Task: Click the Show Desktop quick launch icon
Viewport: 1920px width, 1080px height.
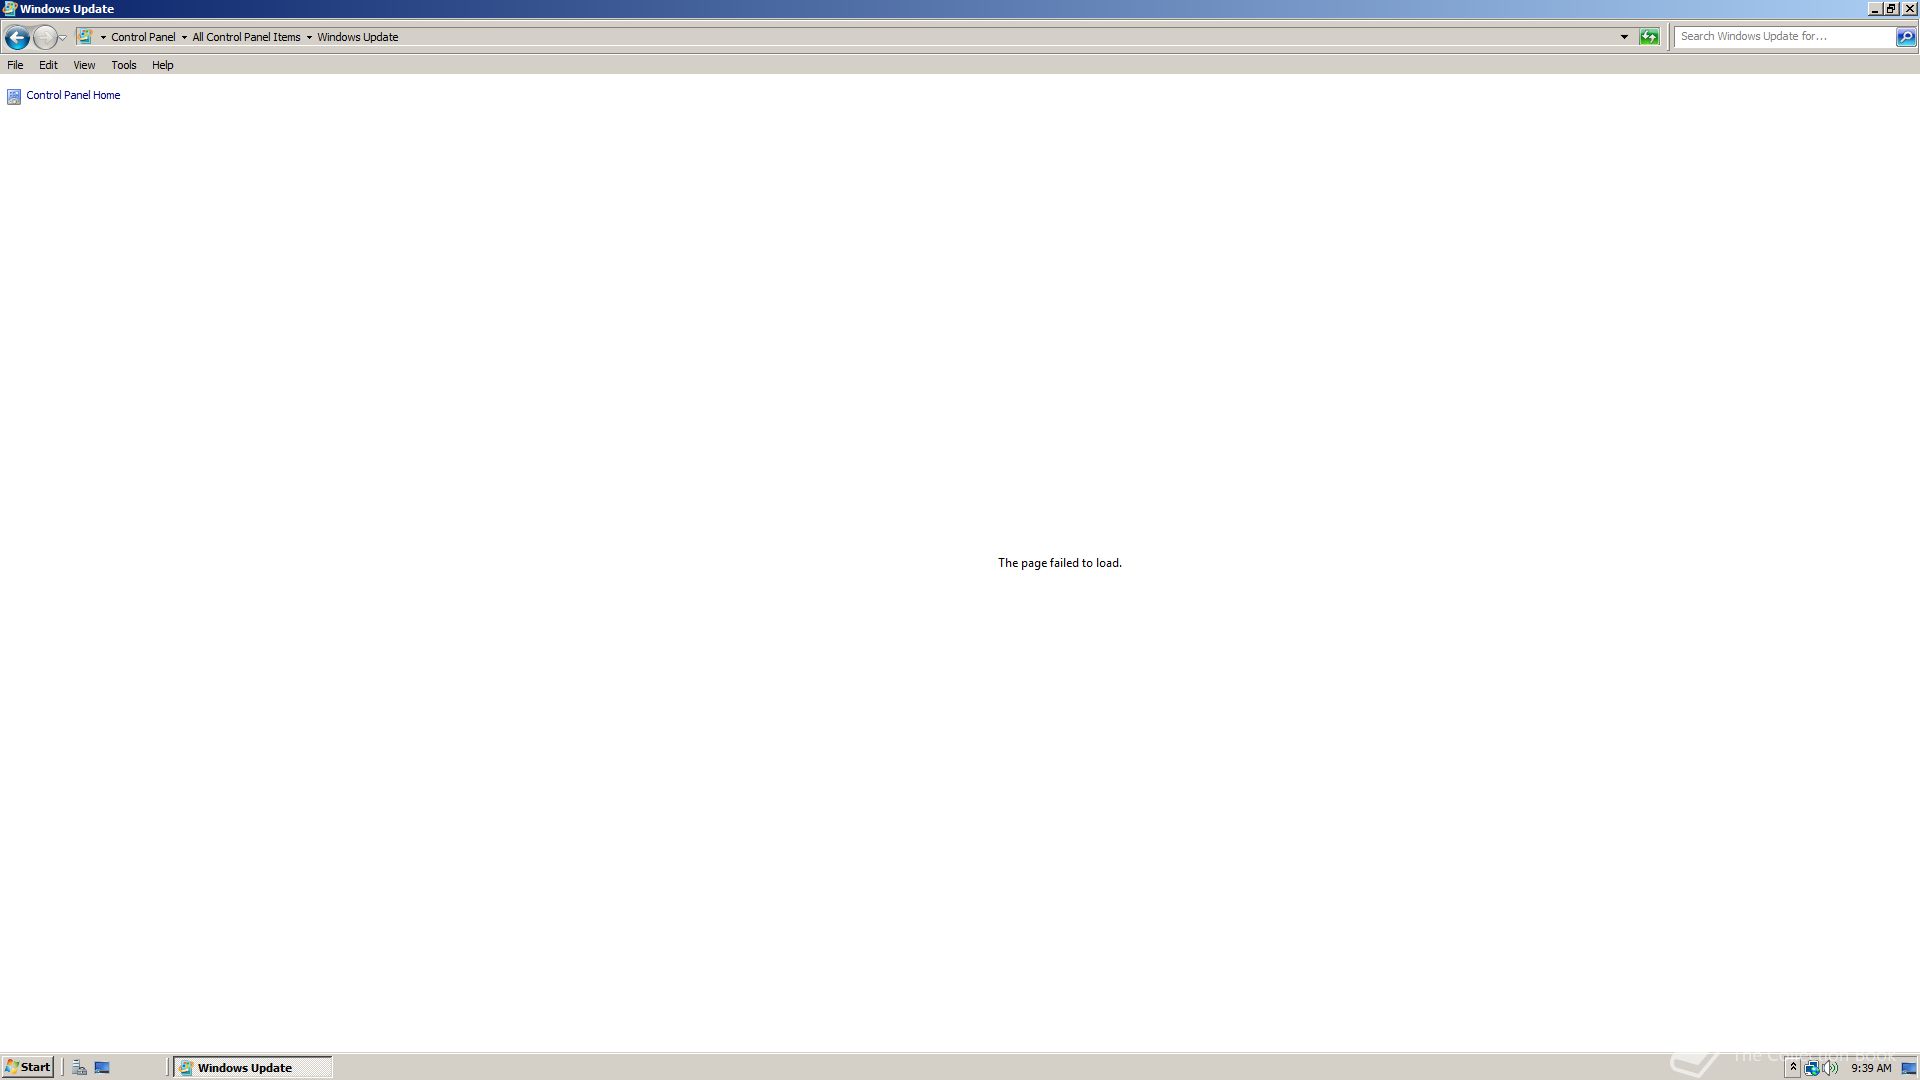Action: 102,1068
